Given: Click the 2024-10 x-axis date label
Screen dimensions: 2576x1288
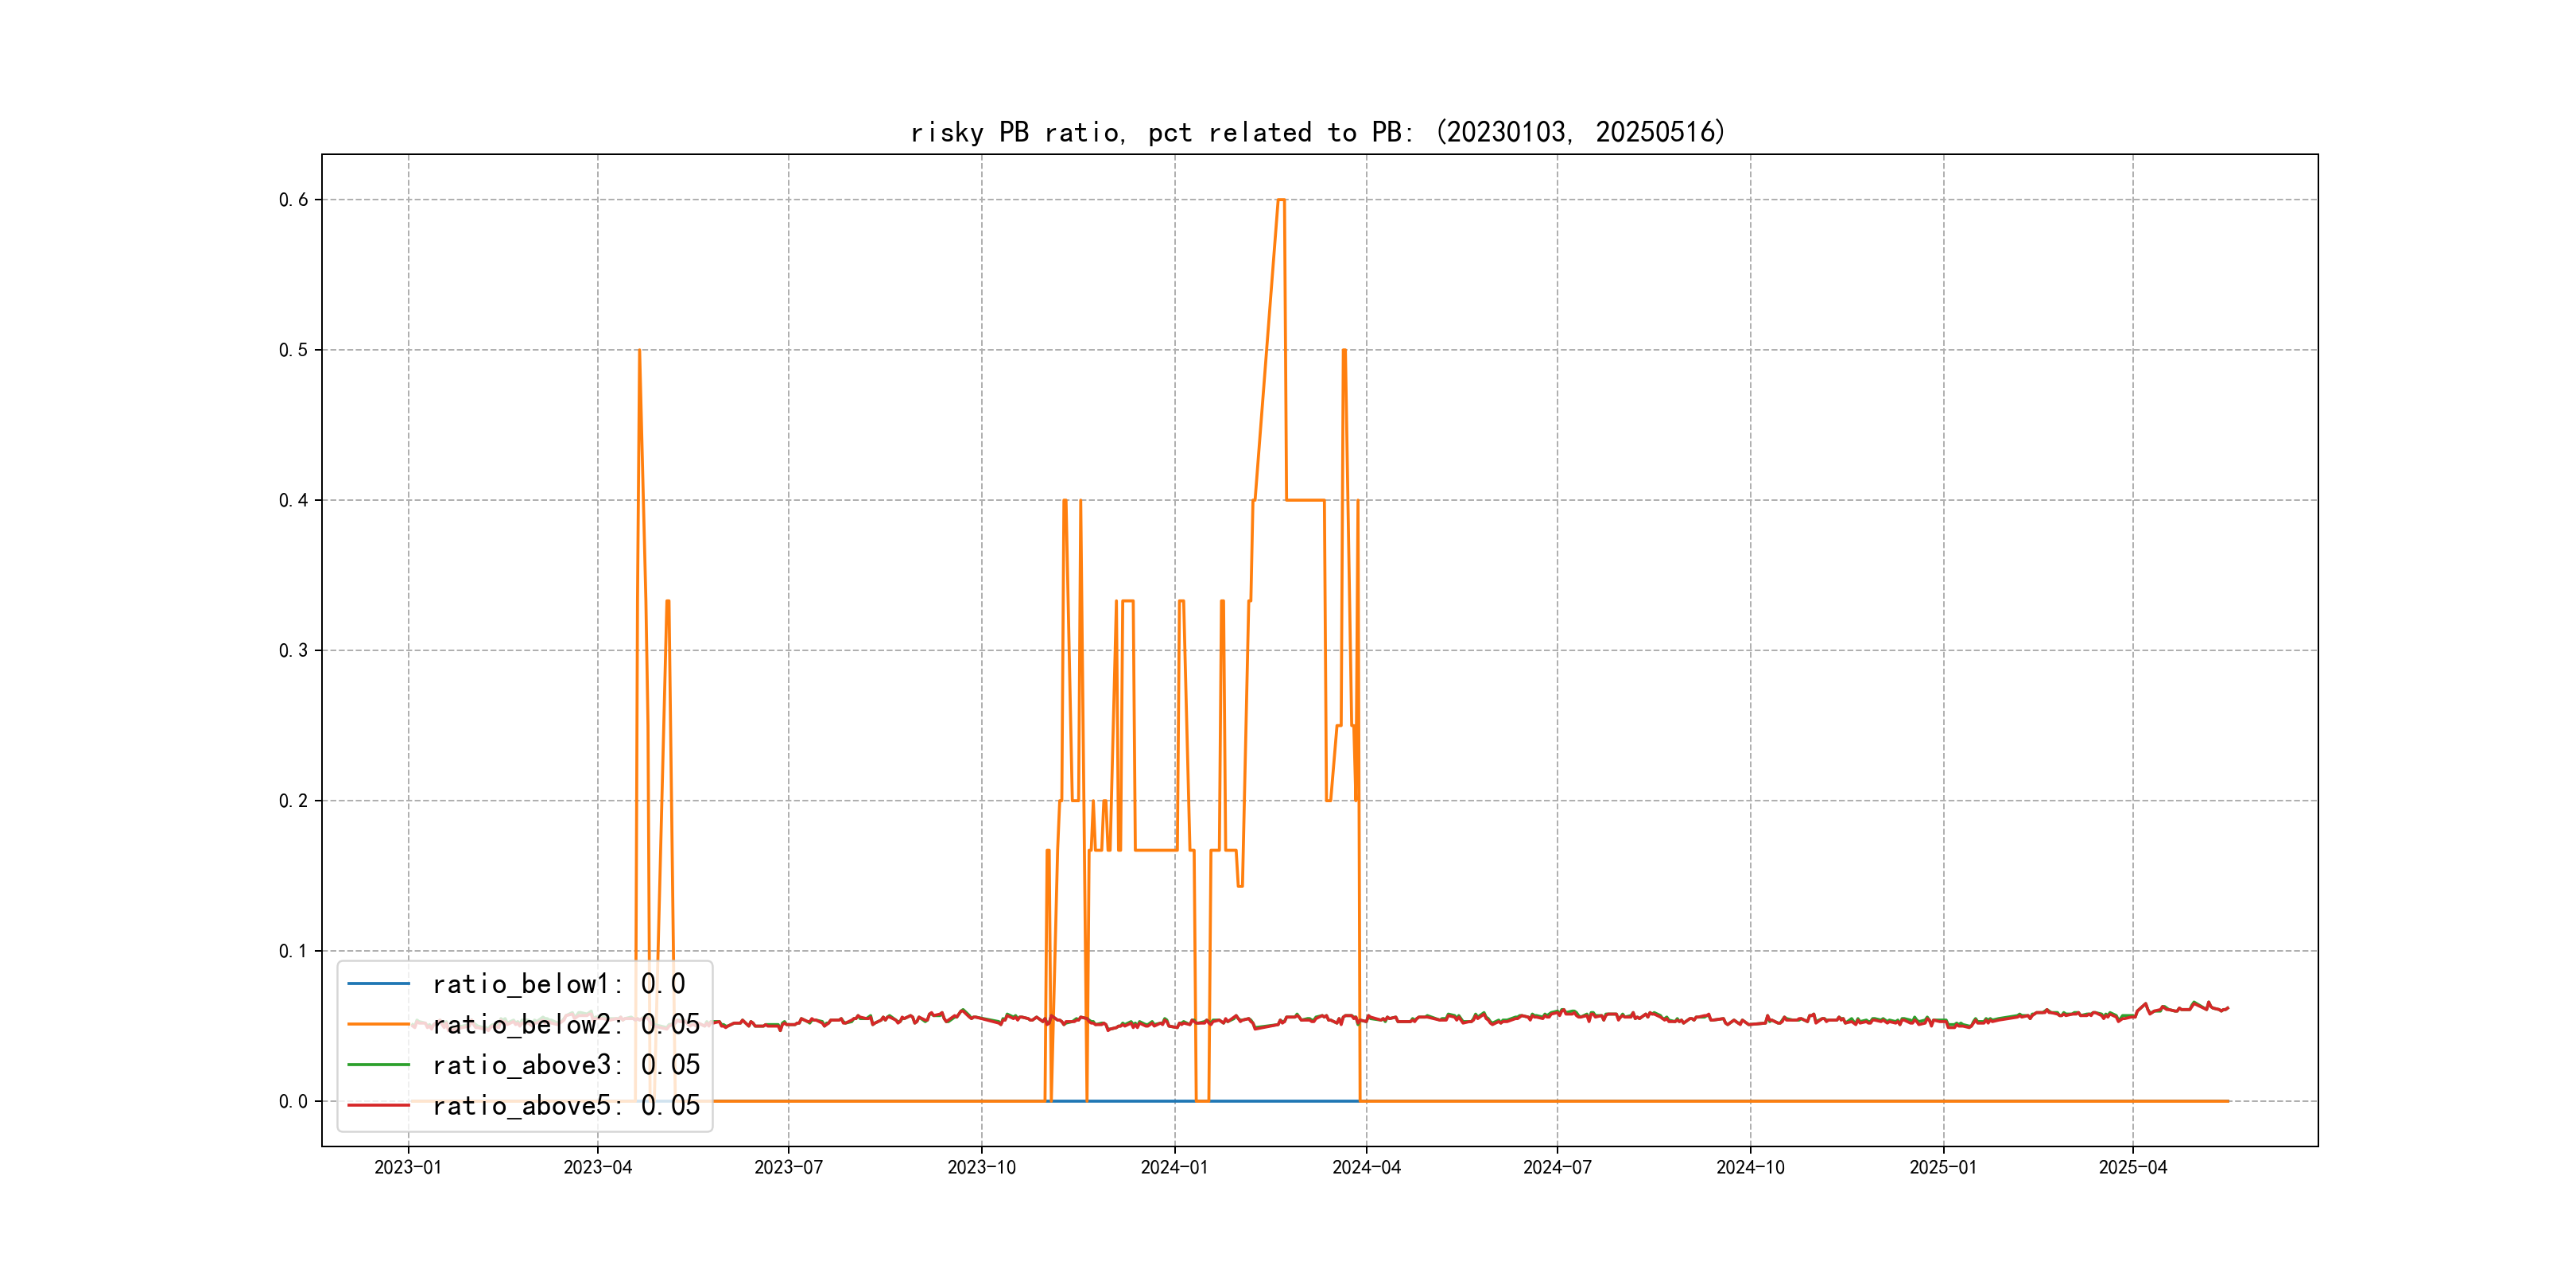Looking at the screenshot, I should 1750,1168.
